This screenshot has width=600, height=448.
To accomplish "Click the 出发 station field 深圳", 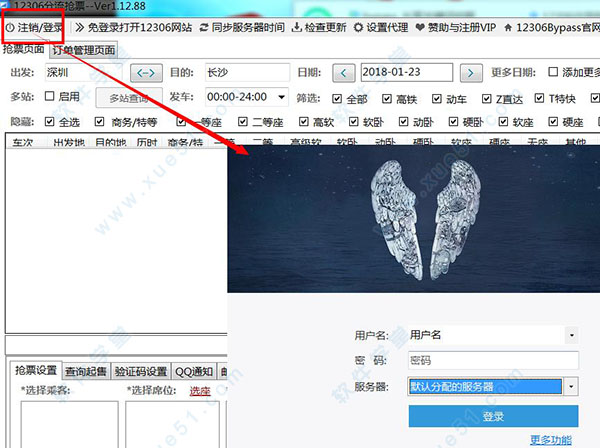I will [x=83, y=72].
